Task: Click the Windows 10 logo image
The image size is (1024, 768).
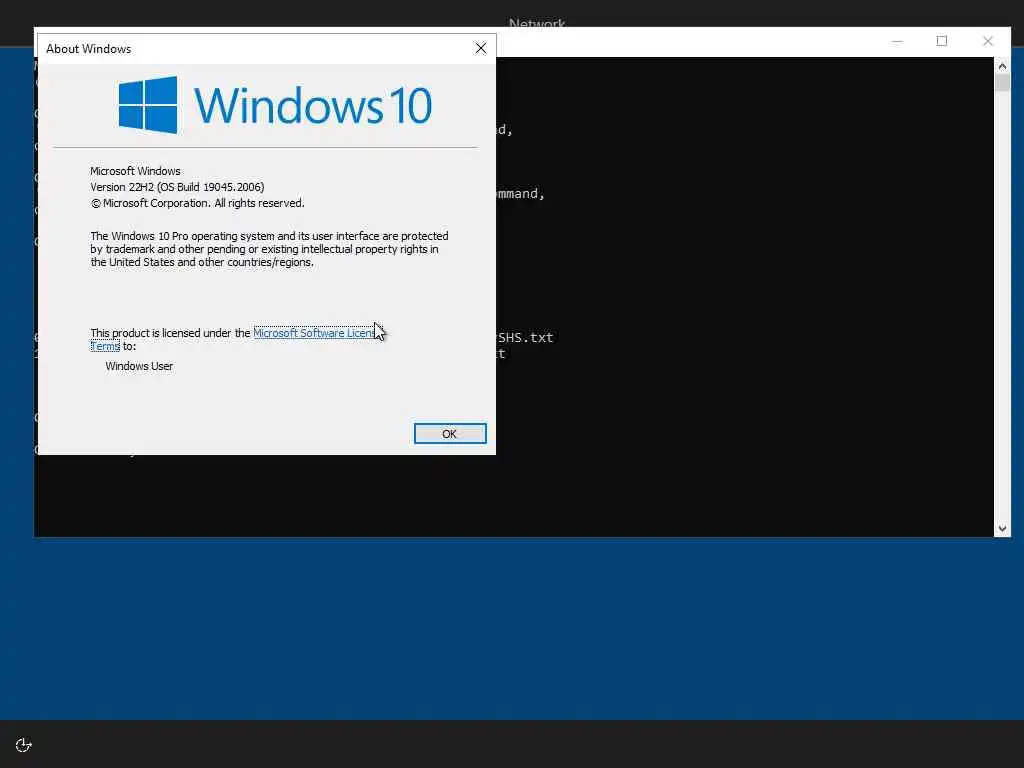Action: (275, 104)
